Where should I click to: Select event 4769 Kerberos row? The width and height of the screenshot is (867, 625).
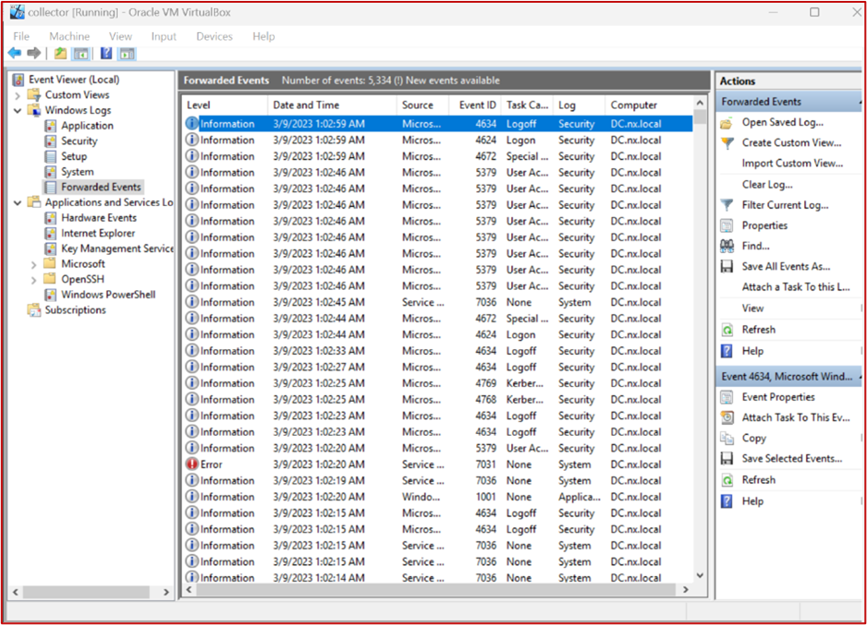(437, 383)
